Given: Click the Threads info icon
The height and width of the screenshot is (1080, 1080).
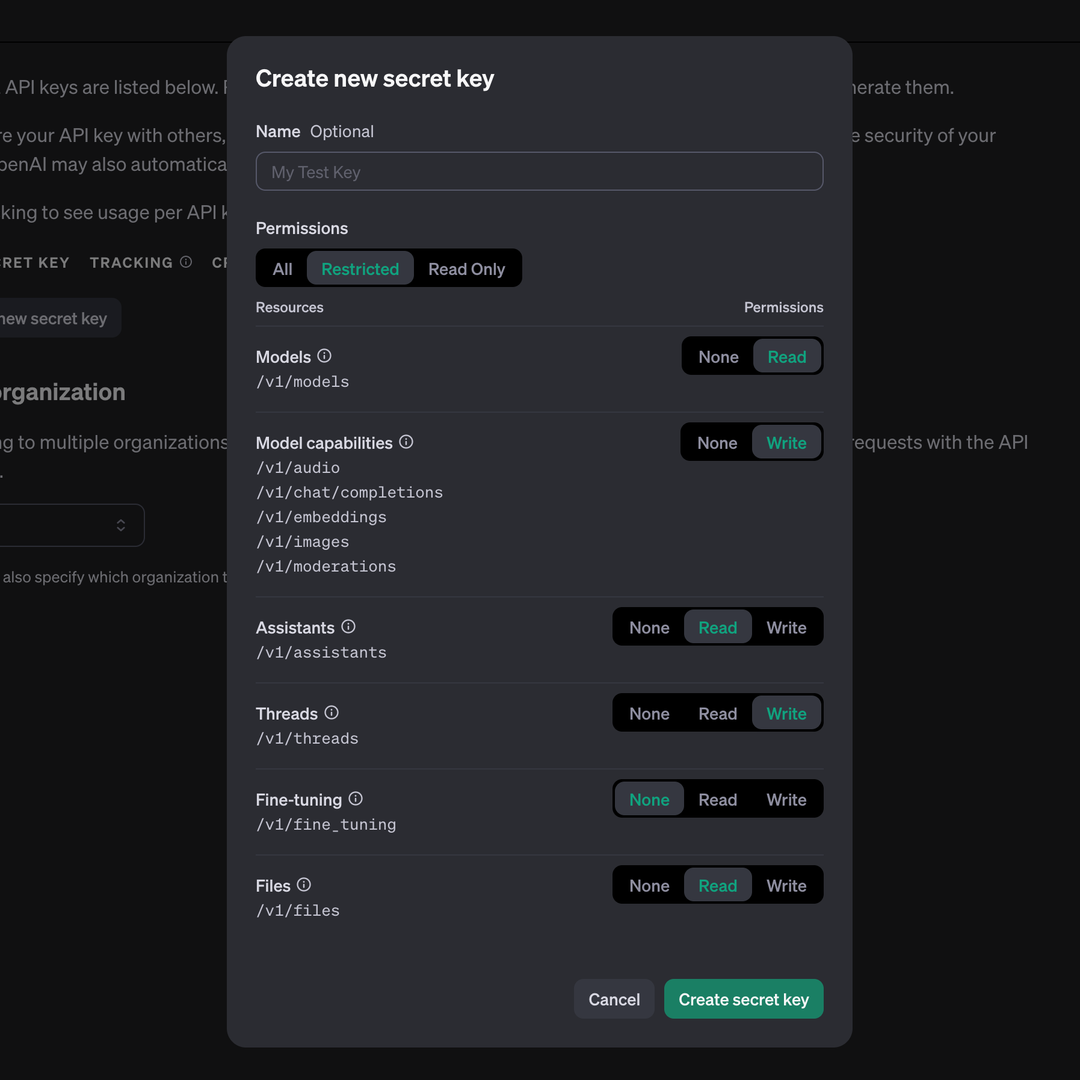Looking at the screenshot, I should [330, 712].
